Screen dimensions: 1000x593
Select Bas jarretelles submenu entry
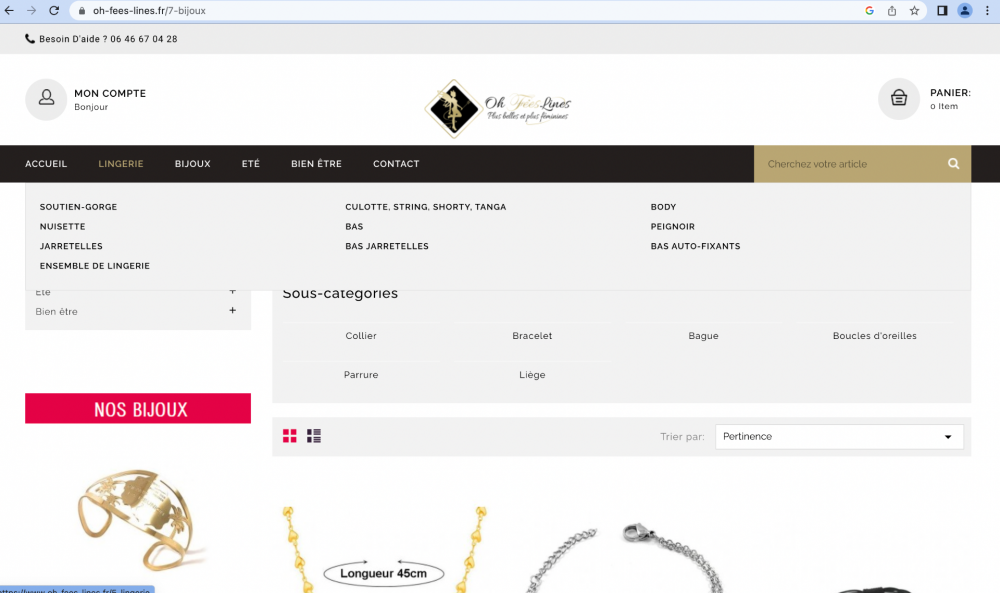click(x=386, y=246)
